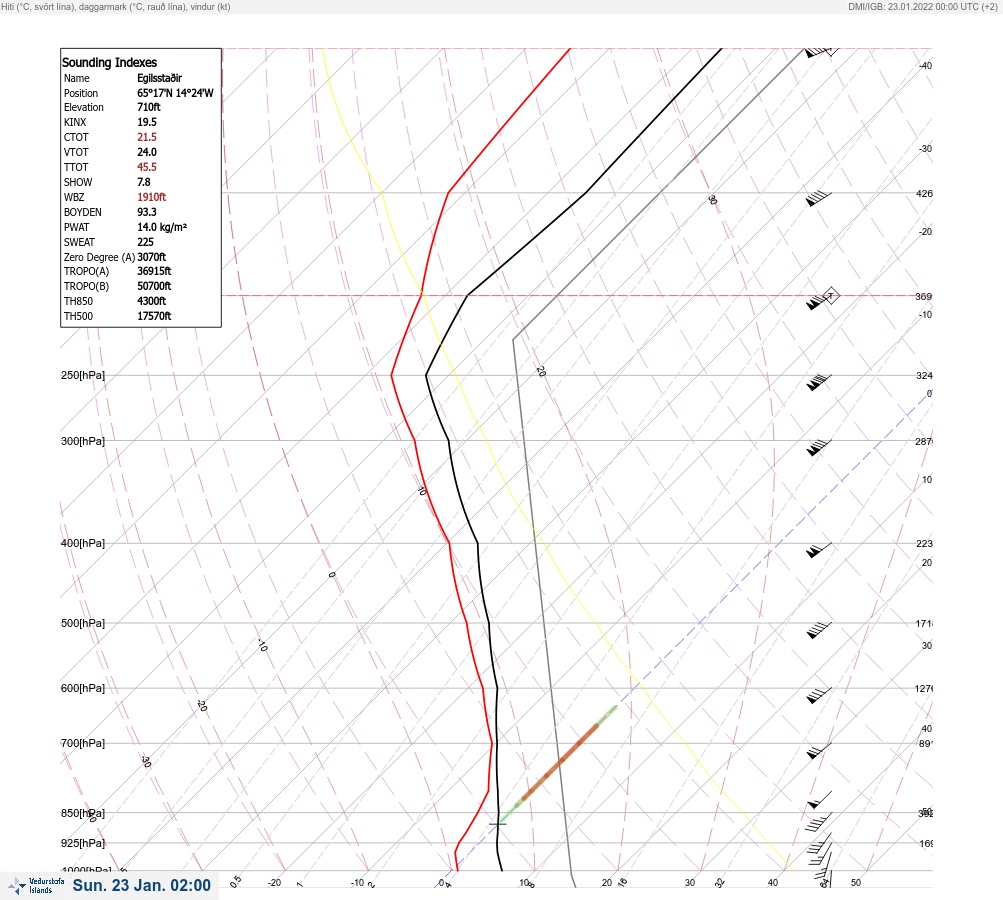Click the red WBZ value 1910ft
This screenshot has width=1003, height=900.
(x=151, y=197)
